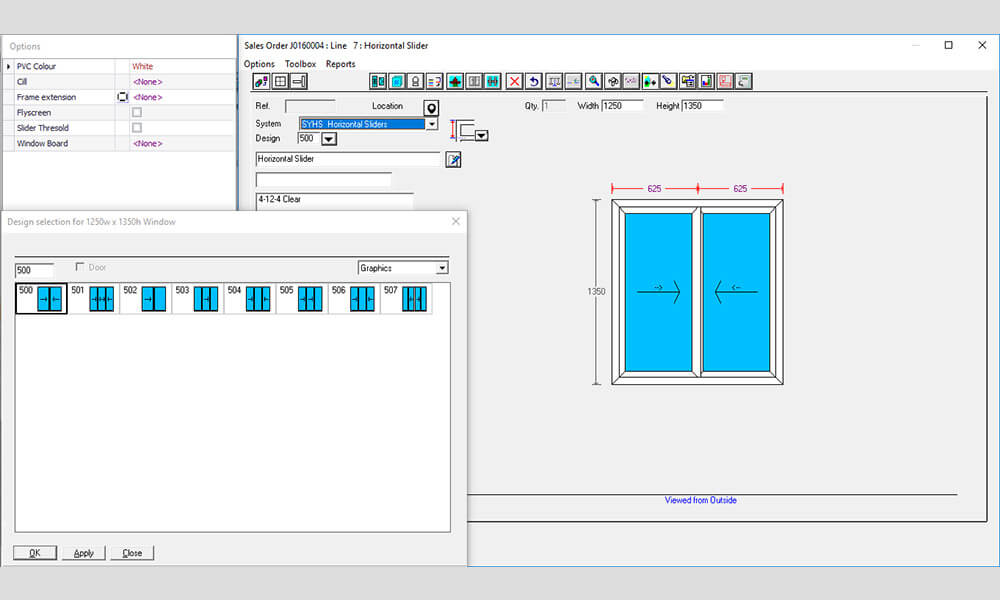Open the System dropdown for SYHS Horizontal Sliders
1000x600 pixels.
[432, 123]
